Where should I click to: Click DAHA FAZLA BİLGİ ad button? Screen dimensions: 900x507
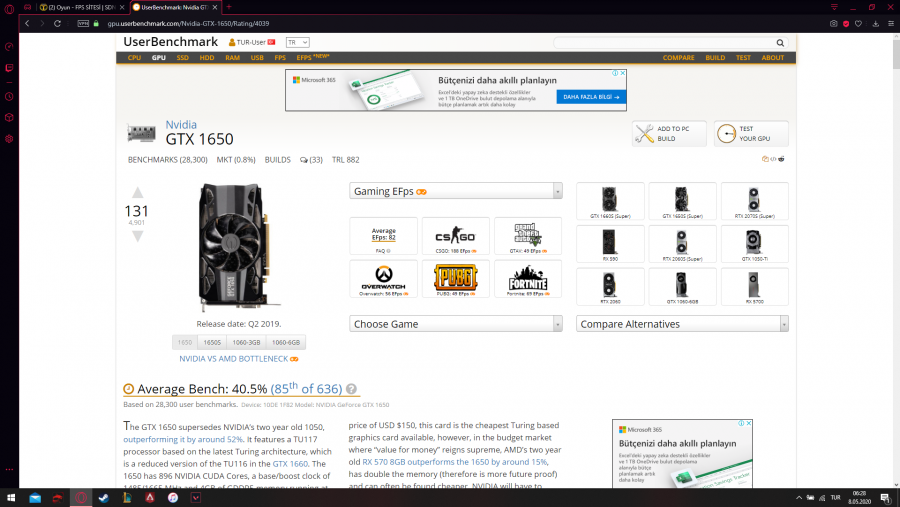click(x=591, y=97)
